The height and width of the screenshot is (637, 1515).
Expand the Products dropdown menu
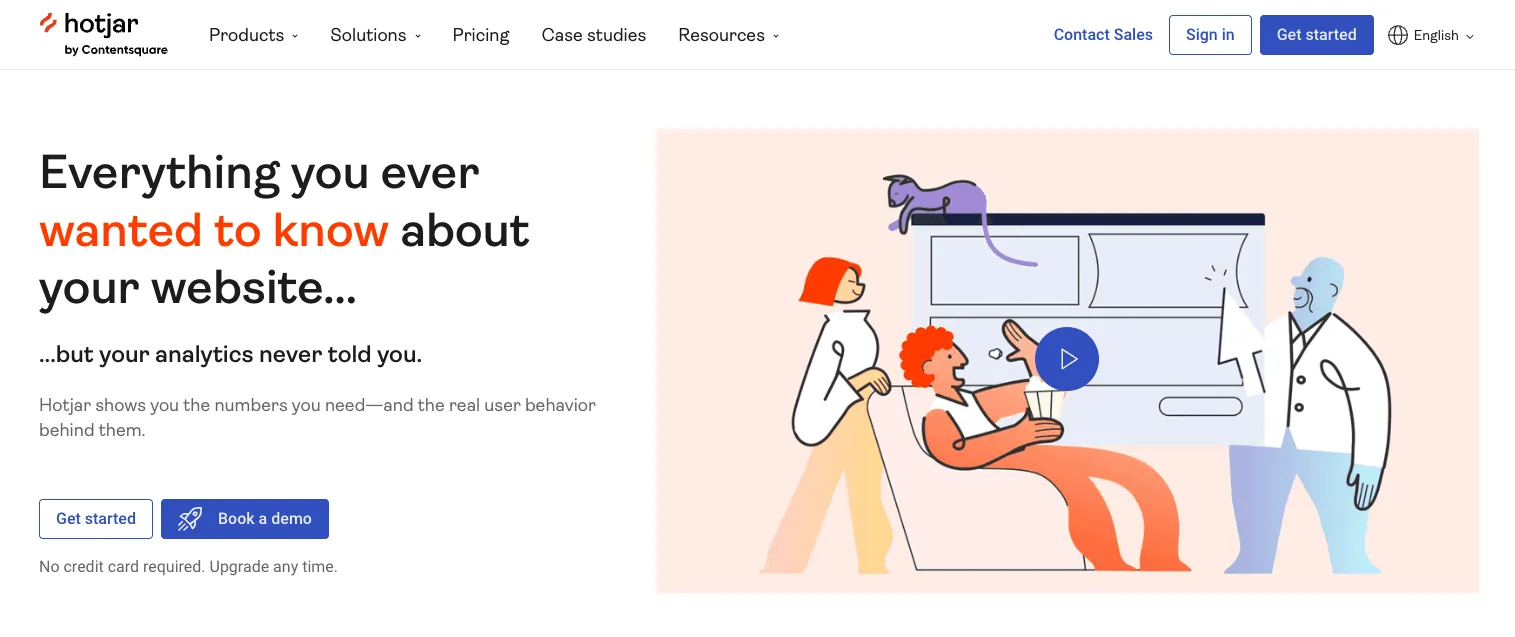[x=253, y=35]
